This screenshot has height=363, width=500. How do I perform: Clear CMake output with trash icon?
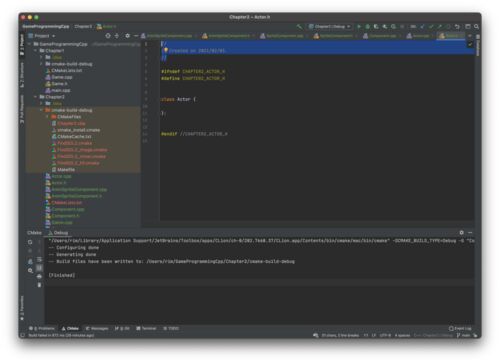39,285
